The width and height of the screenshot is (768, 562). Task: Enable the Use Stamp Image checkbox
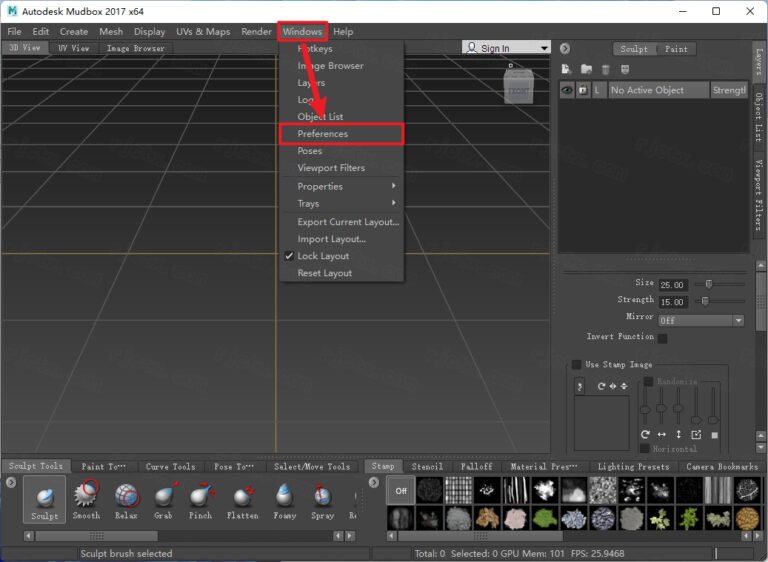point(576,365)
